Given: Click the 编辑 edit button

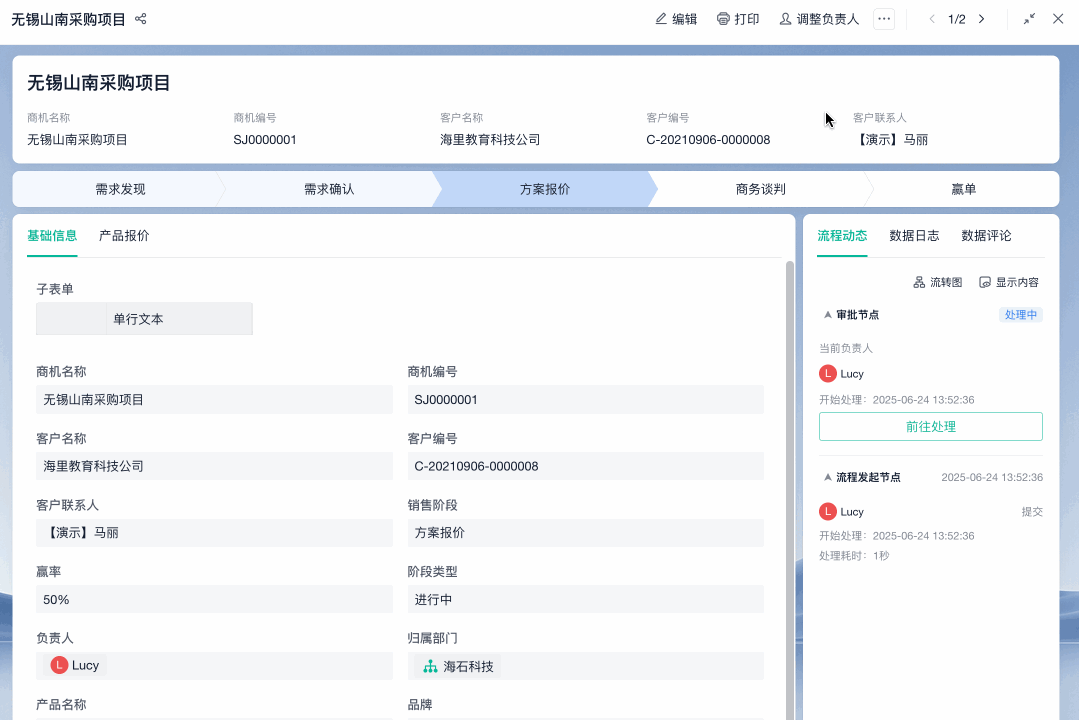Looking at the screenshot, I should click(x=676, y=19).
